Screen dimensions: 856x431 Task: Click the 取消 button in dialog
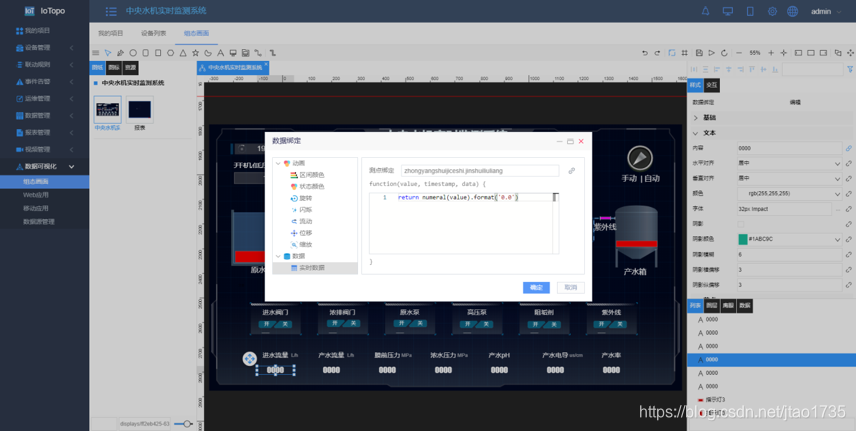(x=570, y=288)
